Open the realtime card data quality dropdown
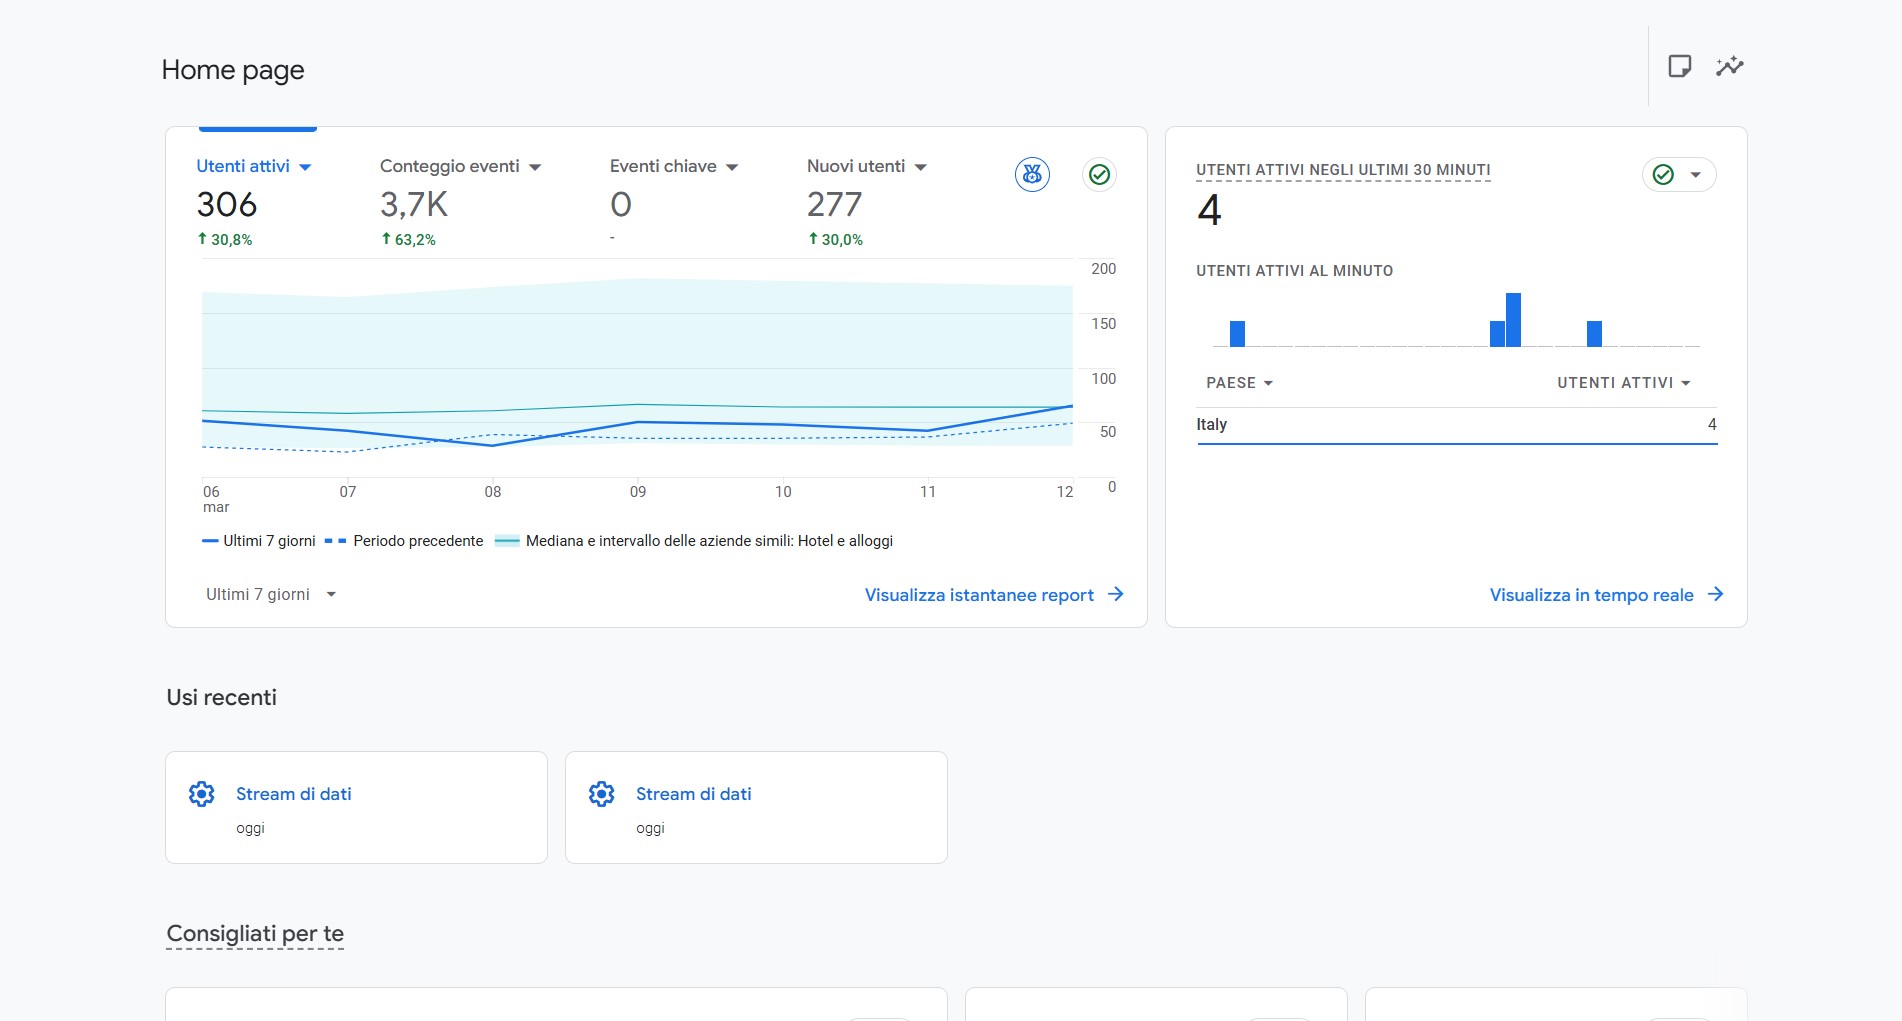Viewport: 1902px width, 1021px height. [1679, 175]
